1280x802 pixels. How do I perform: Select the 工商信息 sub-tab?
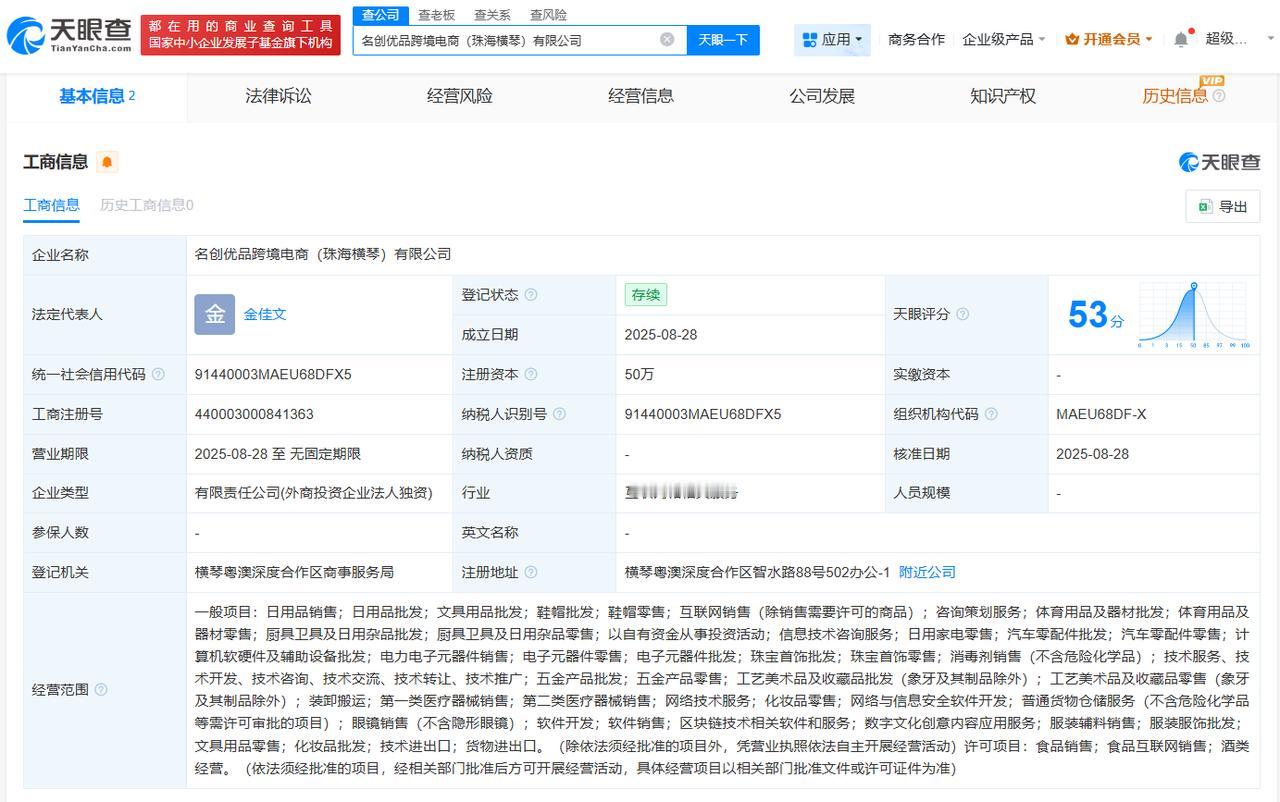pos(51,205)
